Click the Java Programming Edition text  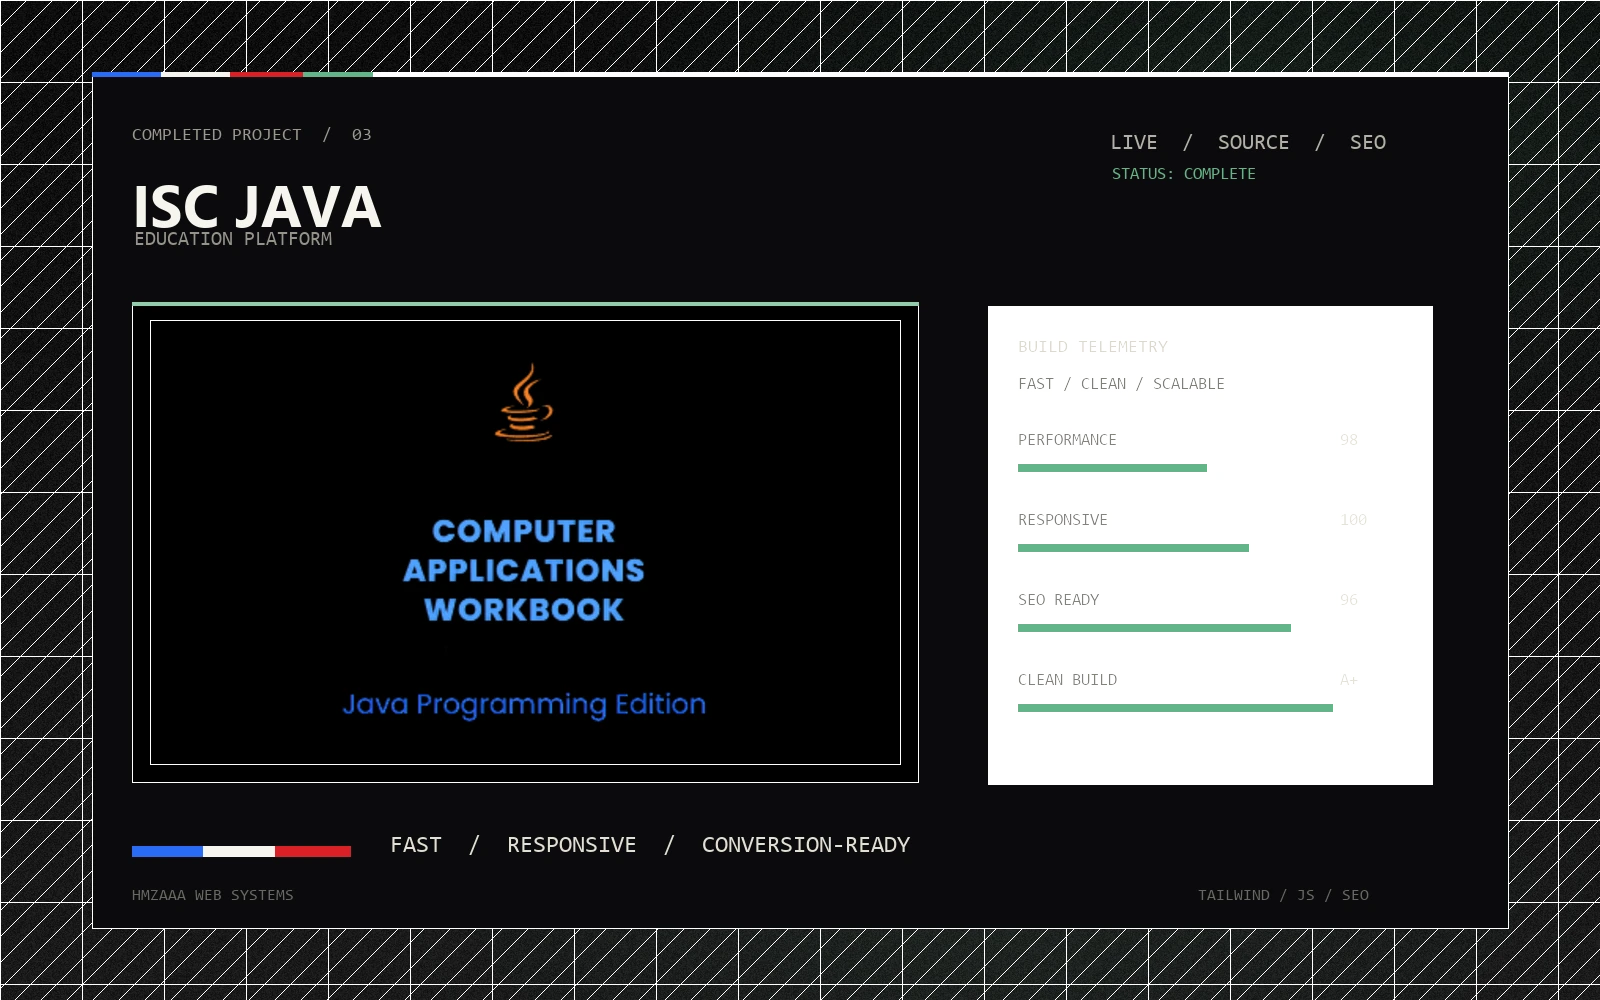[x=524, y=704]
